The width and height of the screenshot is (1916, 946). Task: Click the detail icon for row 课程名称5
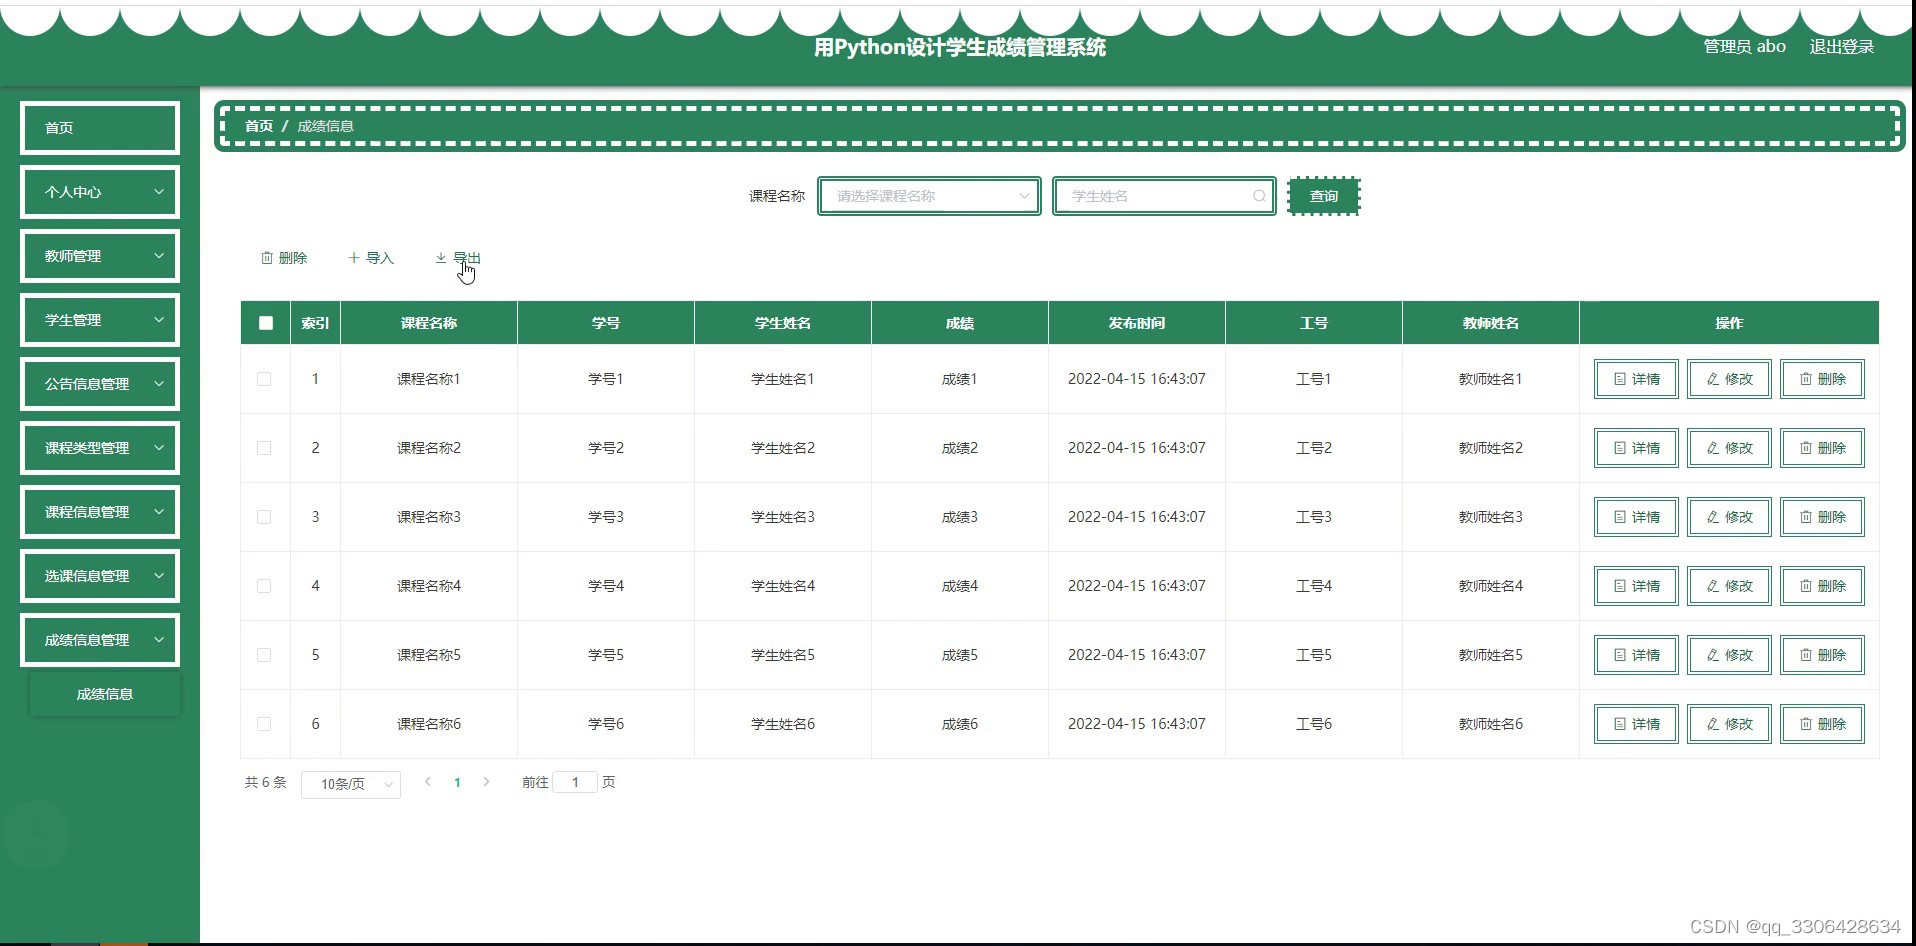(1620, 655)
